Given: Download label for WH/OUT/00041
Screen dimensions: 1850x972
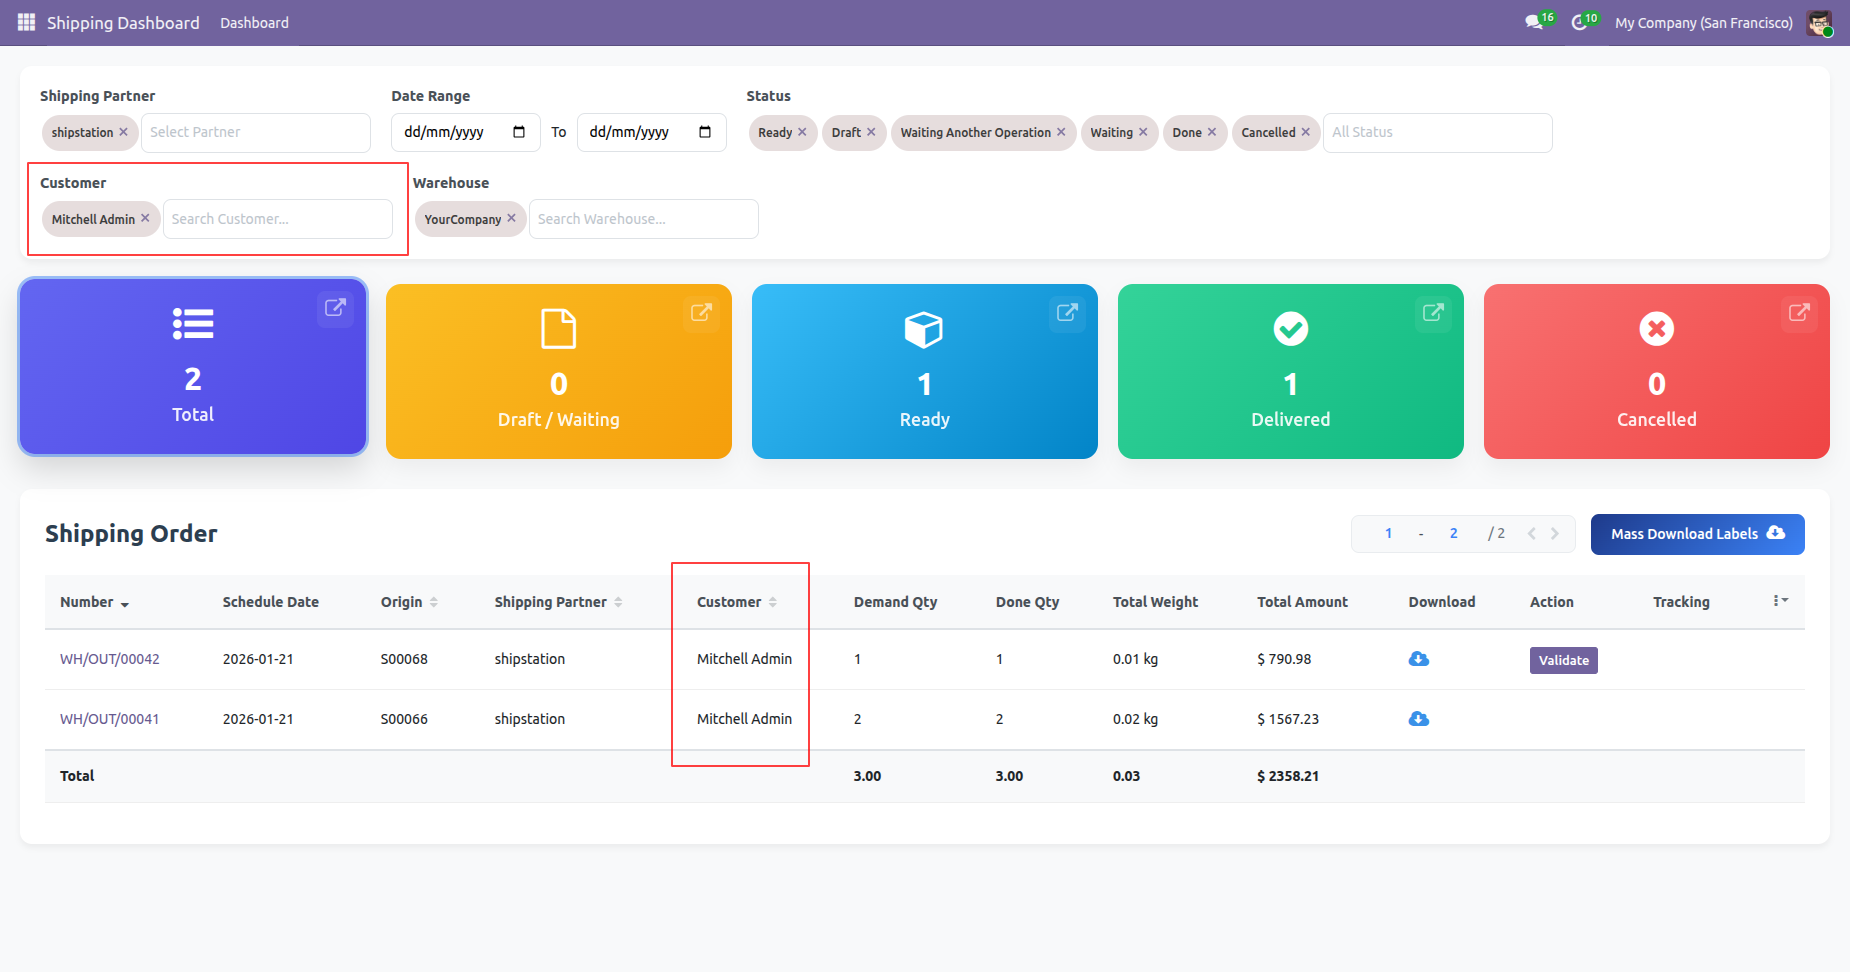Looking at the screenshot, I should point(1418,719).
